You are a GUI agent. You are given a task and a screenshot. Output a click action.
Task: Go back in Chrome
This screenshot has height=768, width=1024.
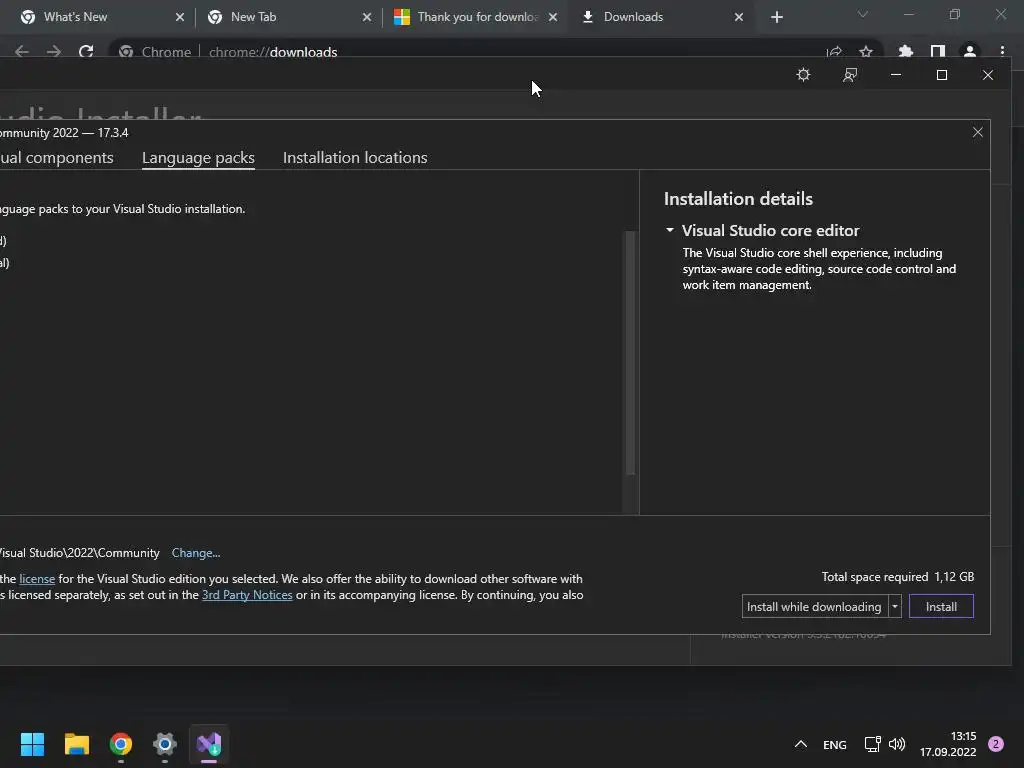click(x=22, y=51)
